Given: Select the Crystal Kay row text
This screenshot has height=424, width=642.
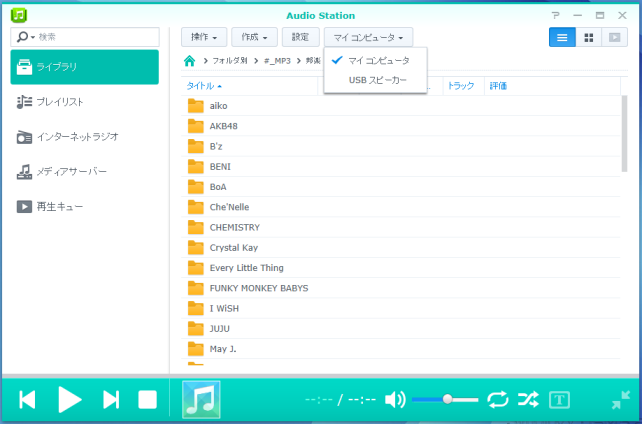Looking at the screenshot, I should pos(234,248).
